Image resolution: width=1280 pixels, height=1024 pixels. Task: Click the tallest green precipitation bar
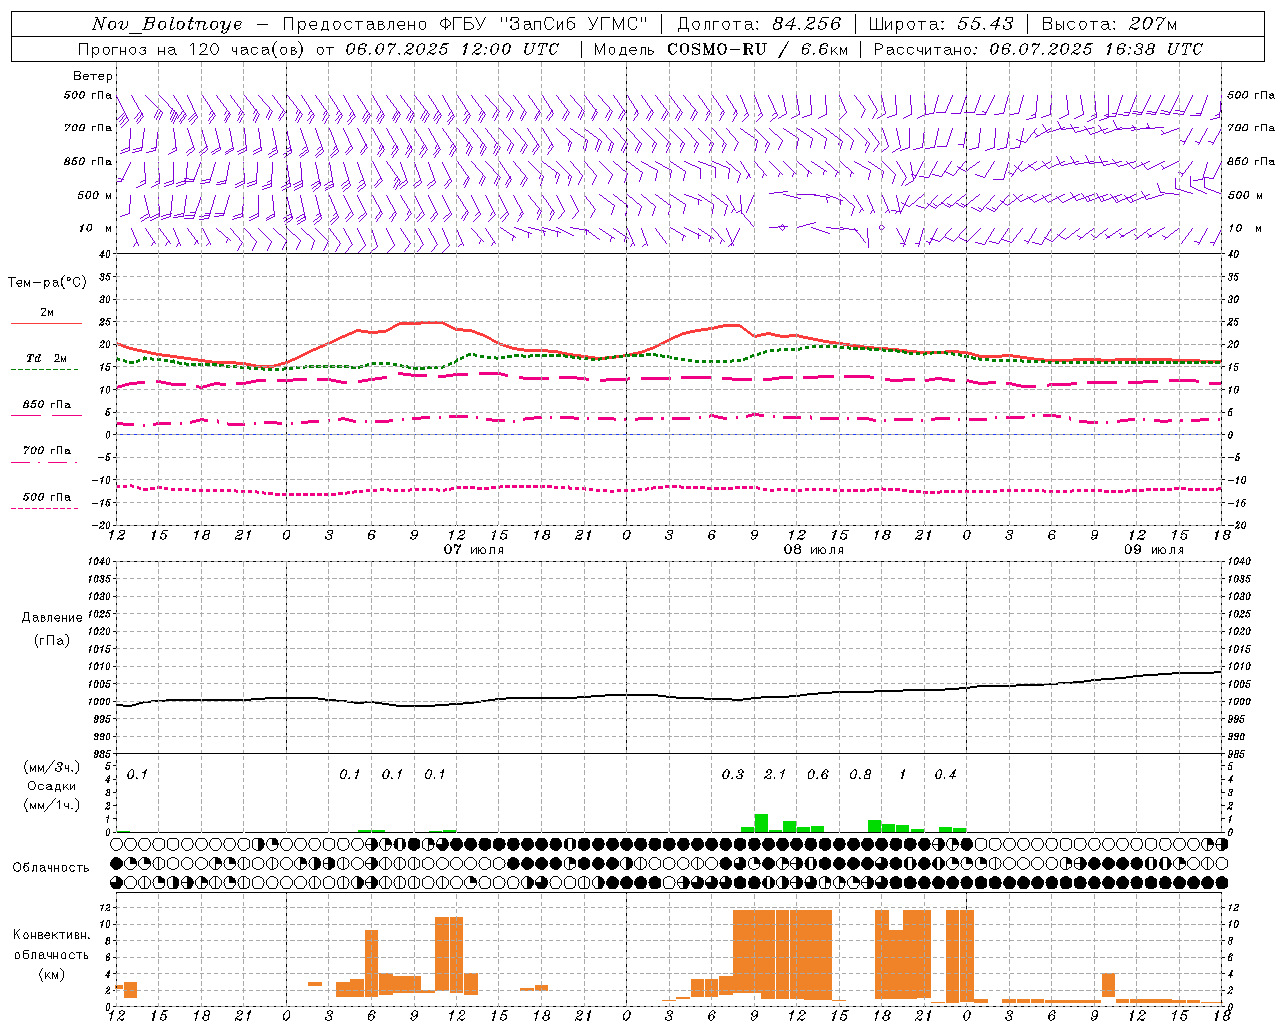[761, 823]
